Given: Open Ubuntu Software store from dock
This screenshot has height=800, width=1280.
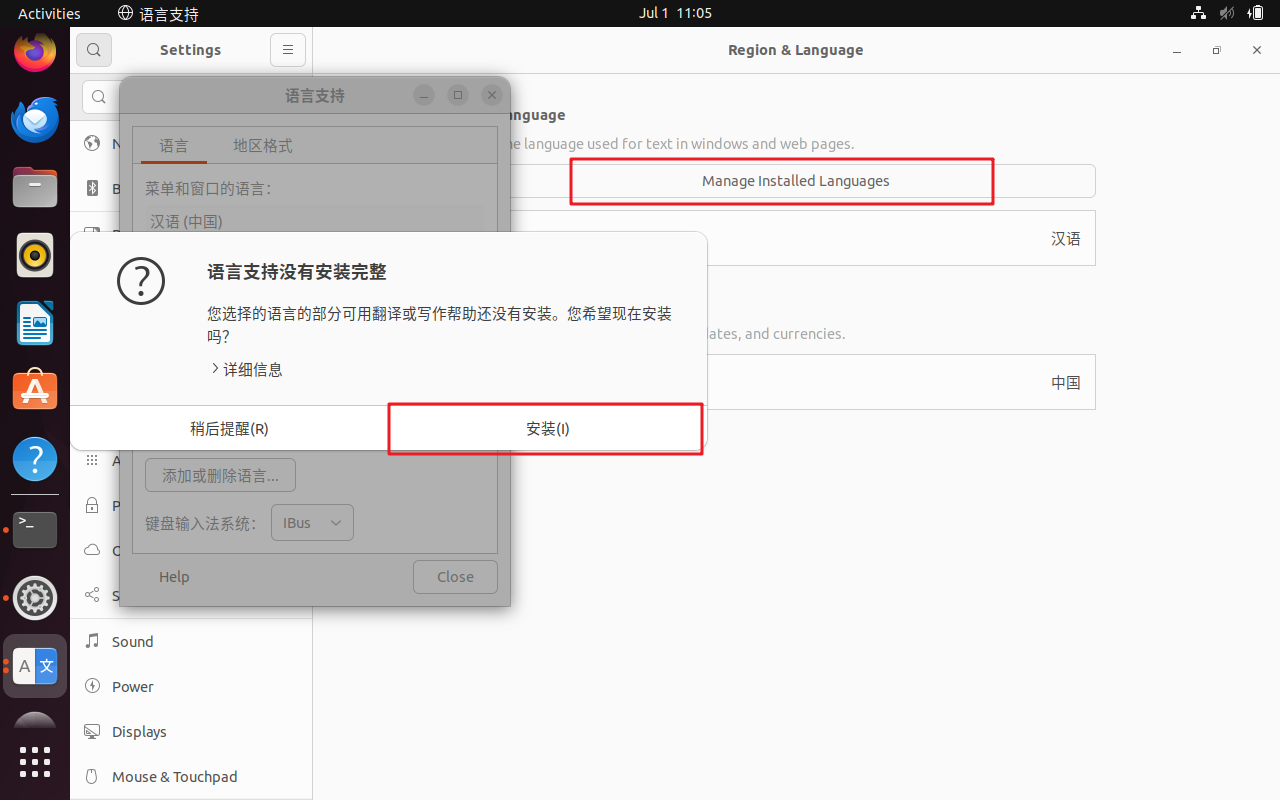Looking at the screenshot, I should pyautogui.click(x=35, y=391).
